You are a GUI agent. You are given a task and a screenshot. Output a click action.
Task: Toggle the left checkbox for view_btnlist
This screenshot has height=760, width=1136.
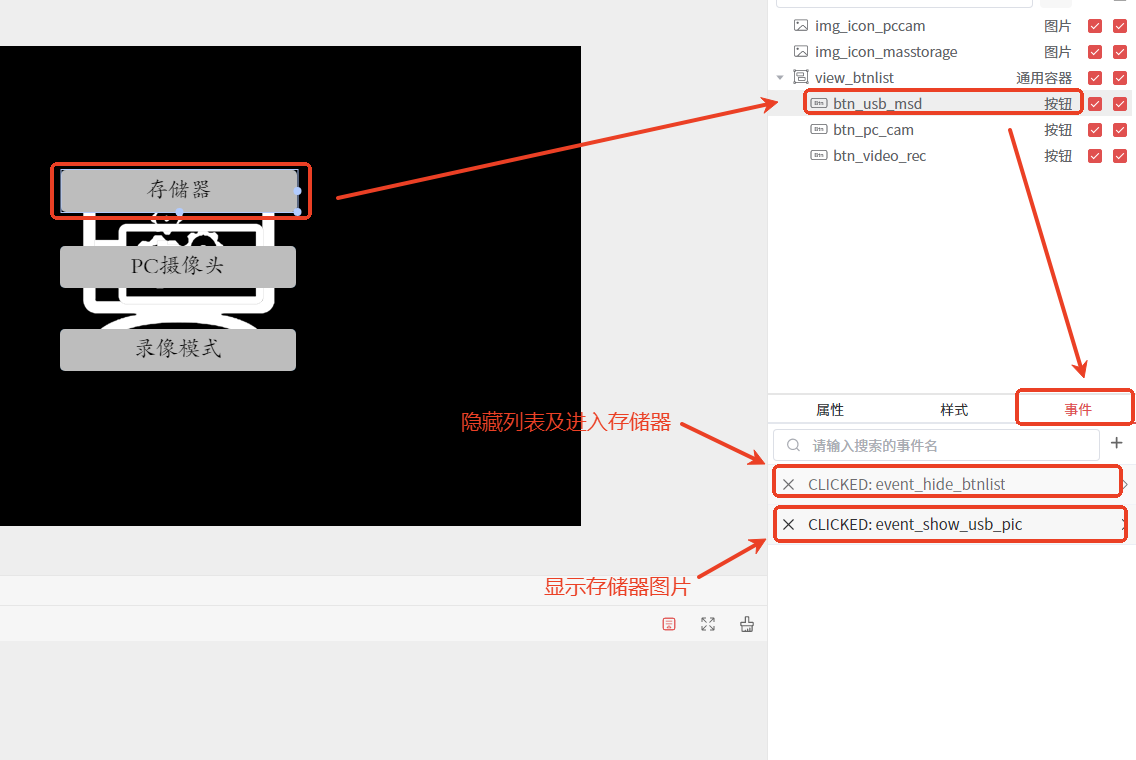(x=1095, y=78)
